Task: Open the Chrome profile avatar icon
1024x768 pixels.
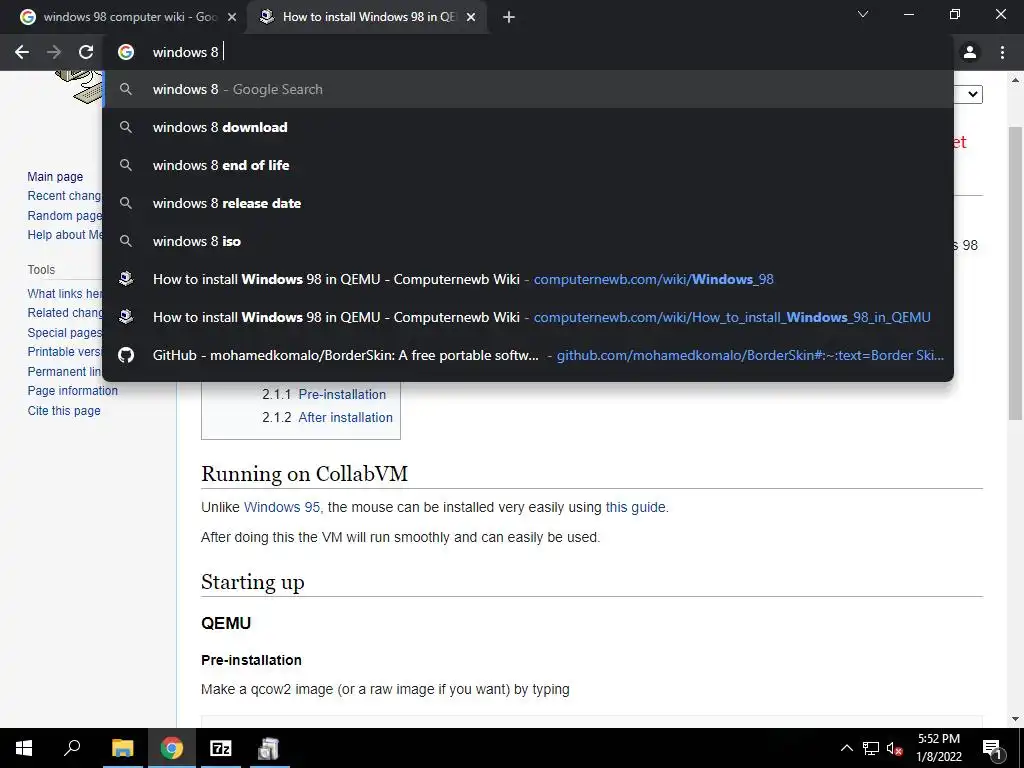Action: 970,52
